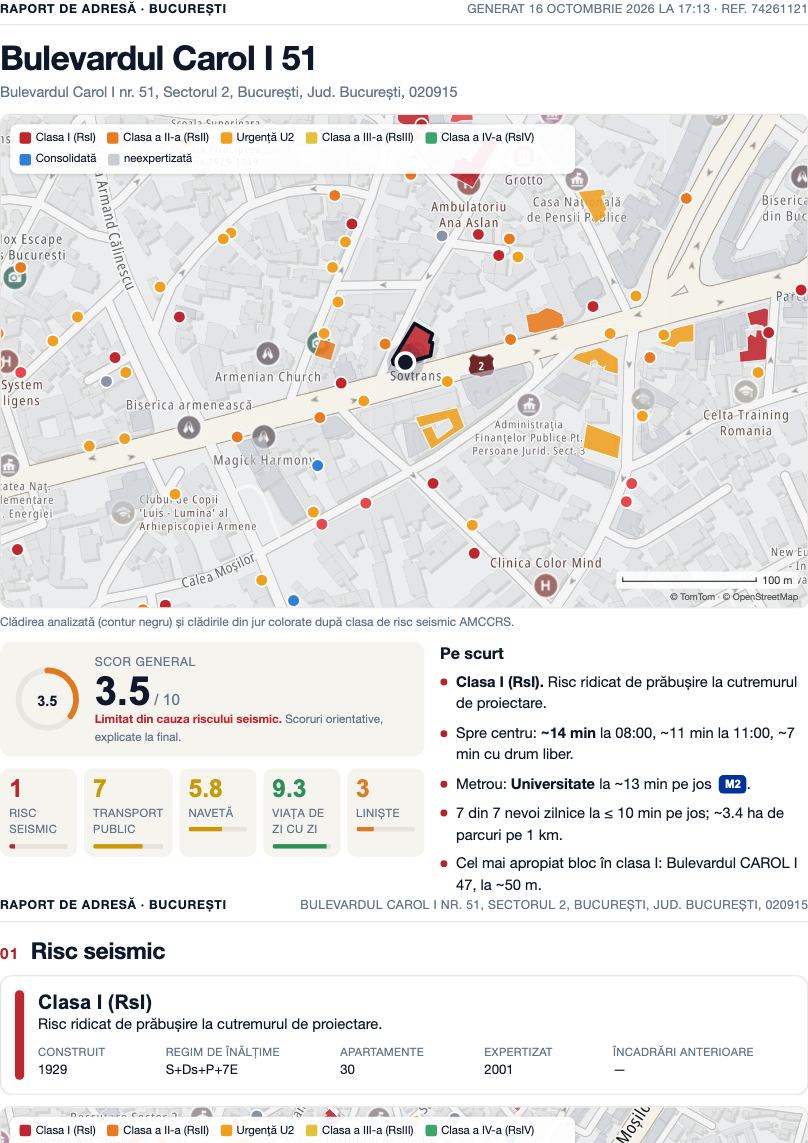The image size is (808, 1143).
Task: Click the Celta Training Romania map icon
Action: pyautogui.click(x=745, y=391)
